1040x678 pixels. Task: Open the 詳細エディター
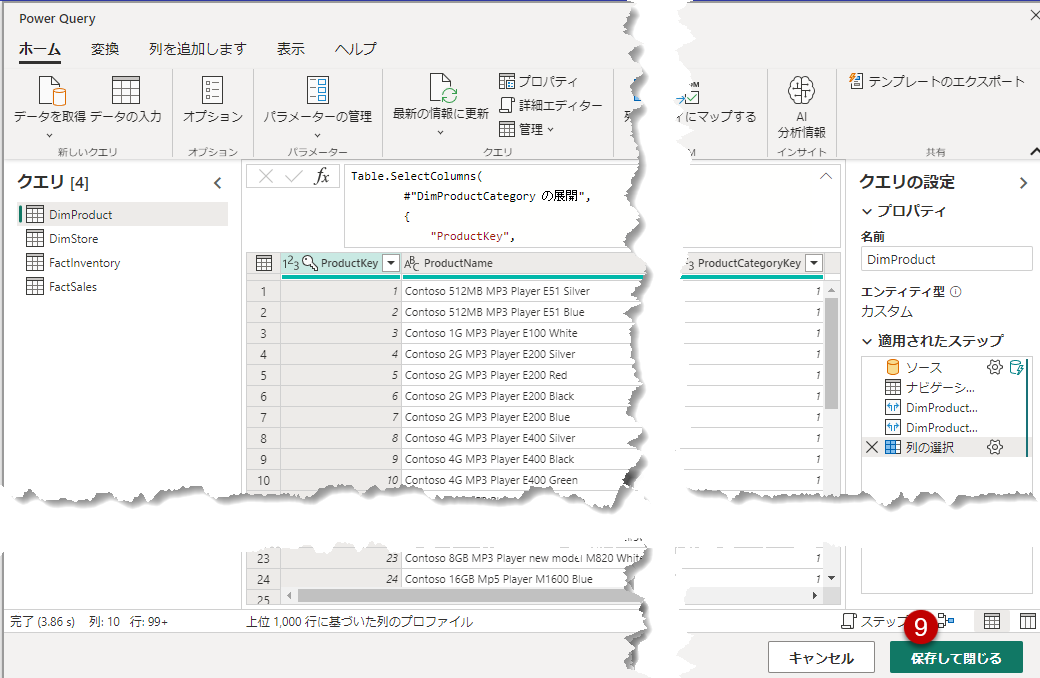[551, 105]
